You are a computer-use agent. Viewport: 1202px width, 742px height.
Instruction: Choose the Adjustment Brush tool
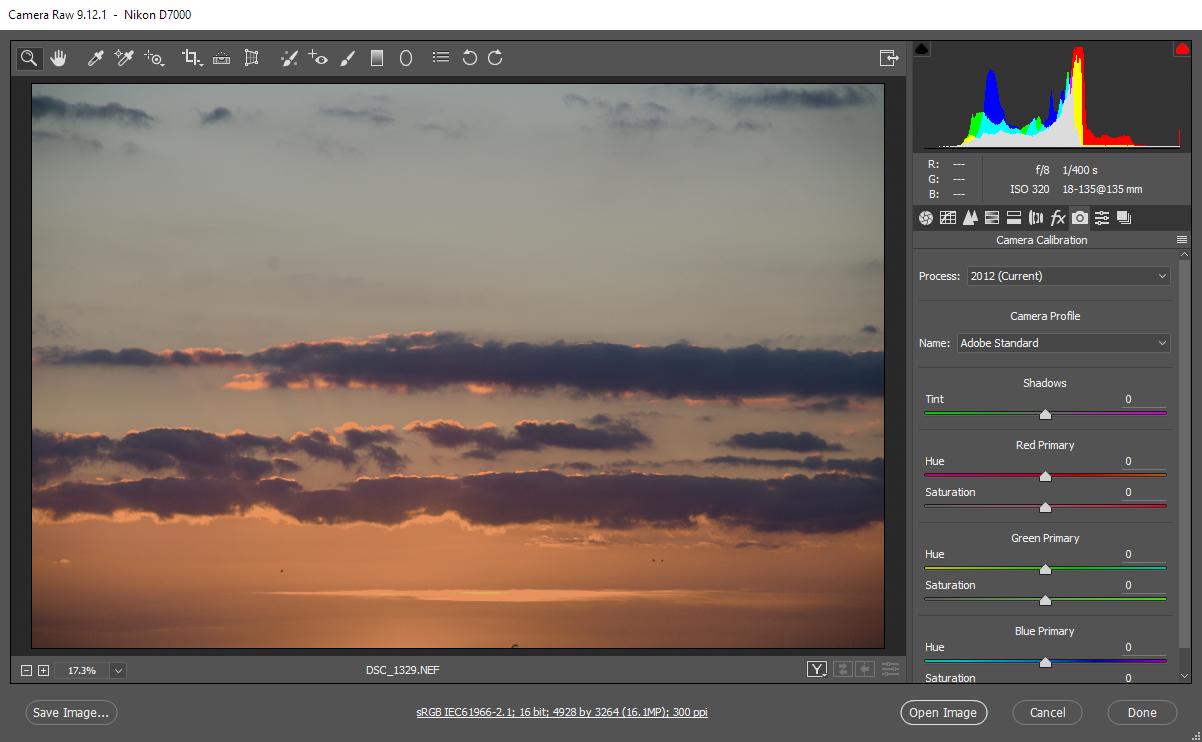tap(347, 58)
